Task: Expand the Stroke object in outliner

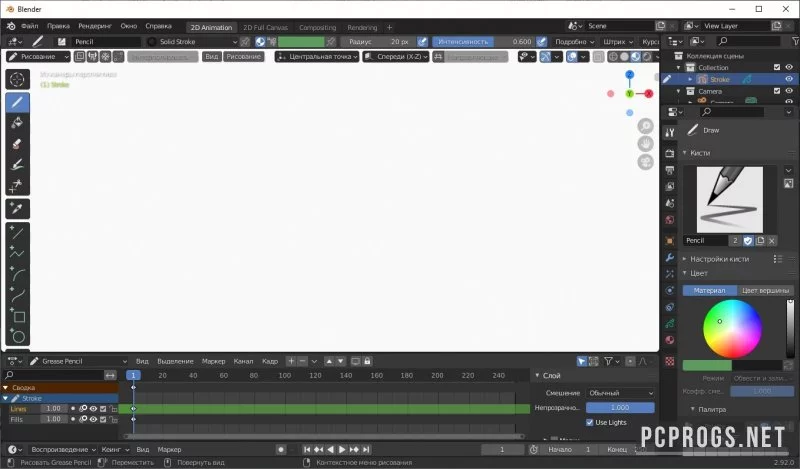Action: [x=690, y=79]
